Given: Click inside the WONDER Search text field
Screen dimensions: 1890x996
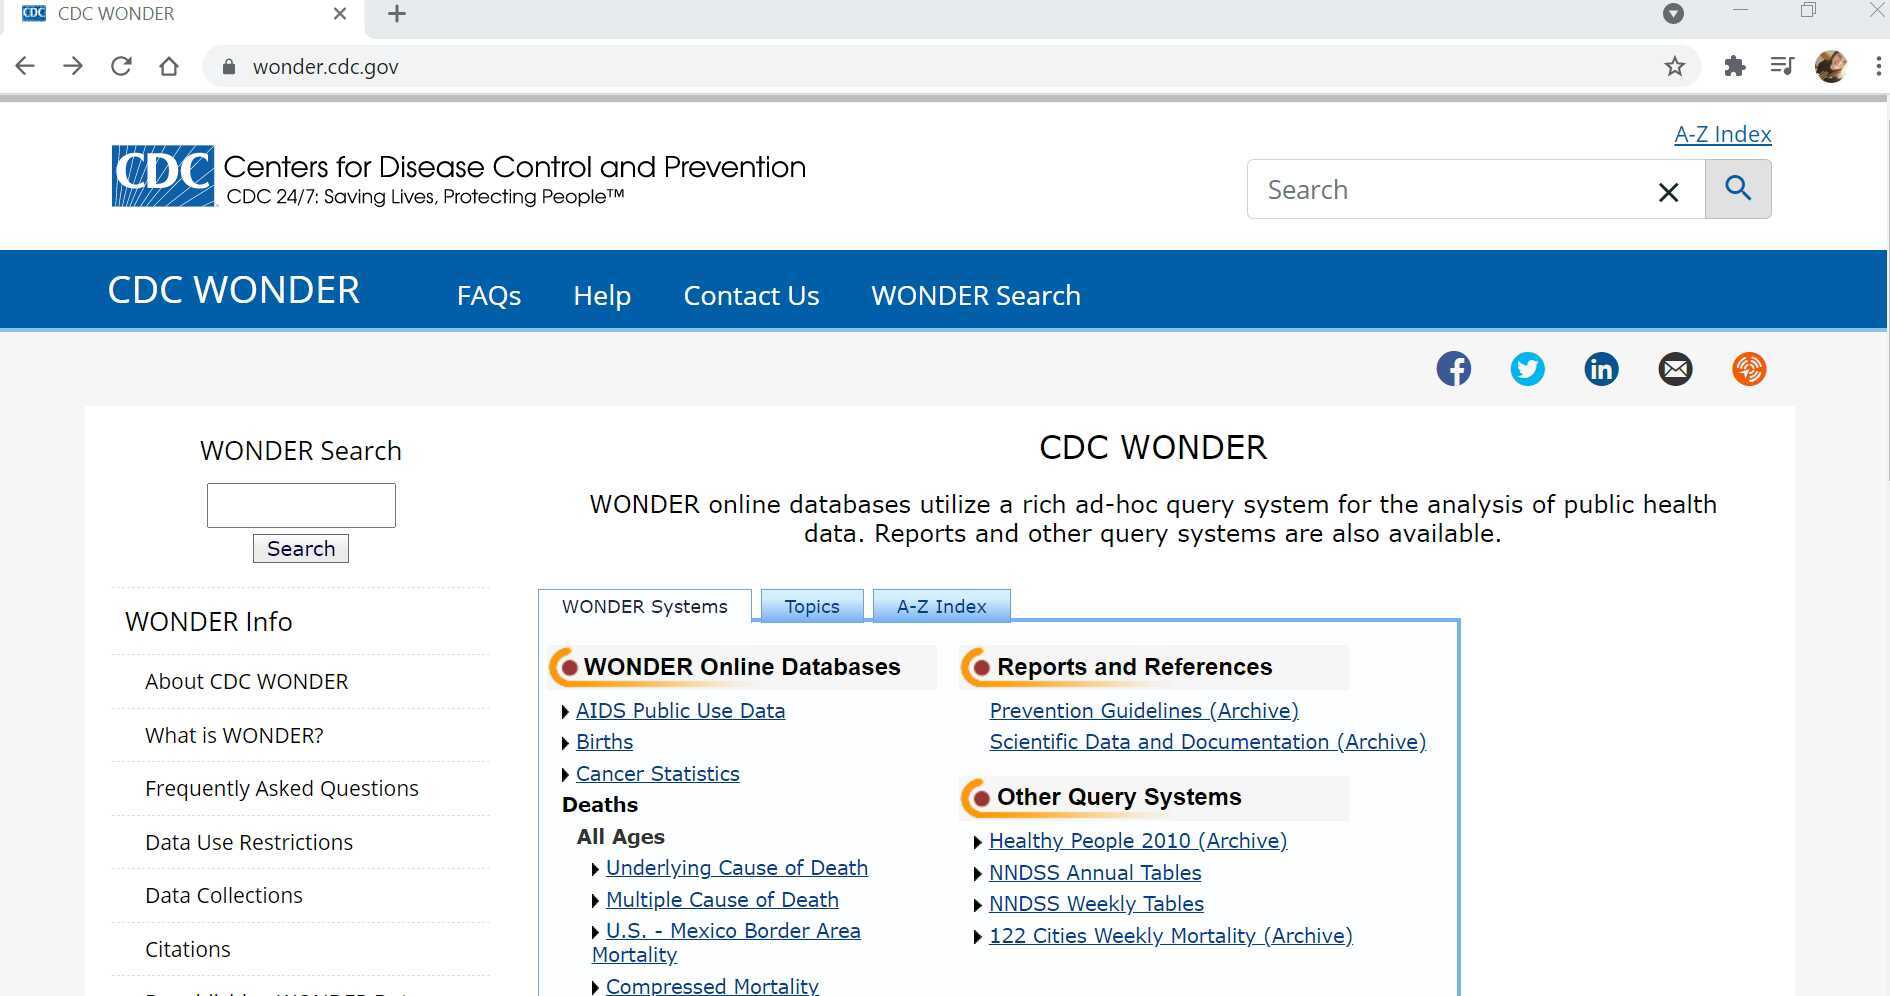Looking at the screenshot, I should [300, 505].
